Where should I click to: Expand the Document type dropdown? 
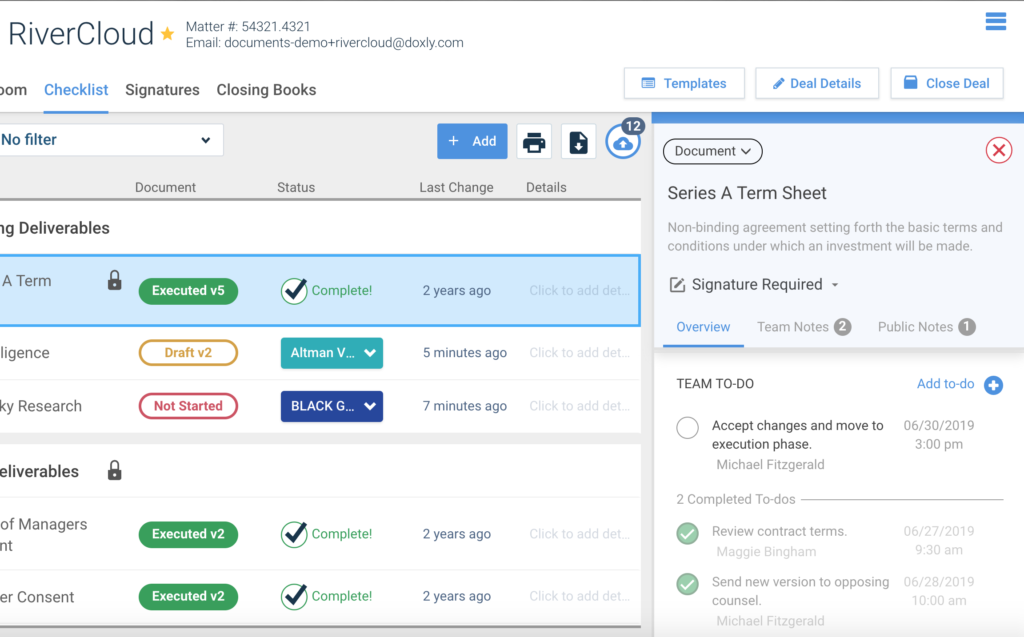pos(712,151)
